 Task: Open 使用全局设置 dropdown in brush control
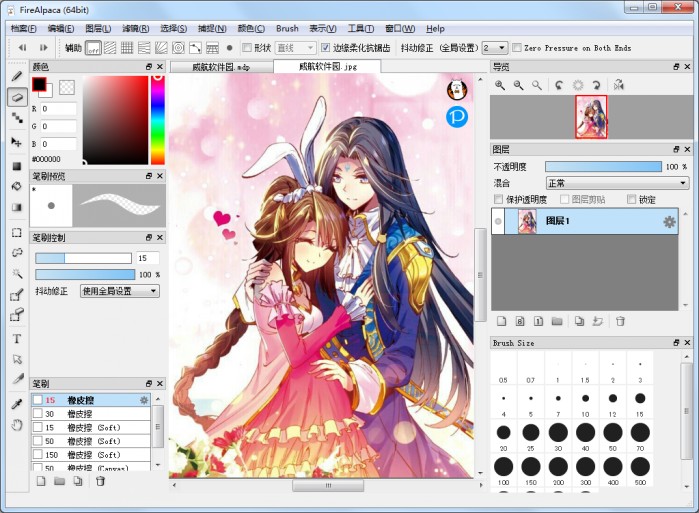tap(120, 291)
